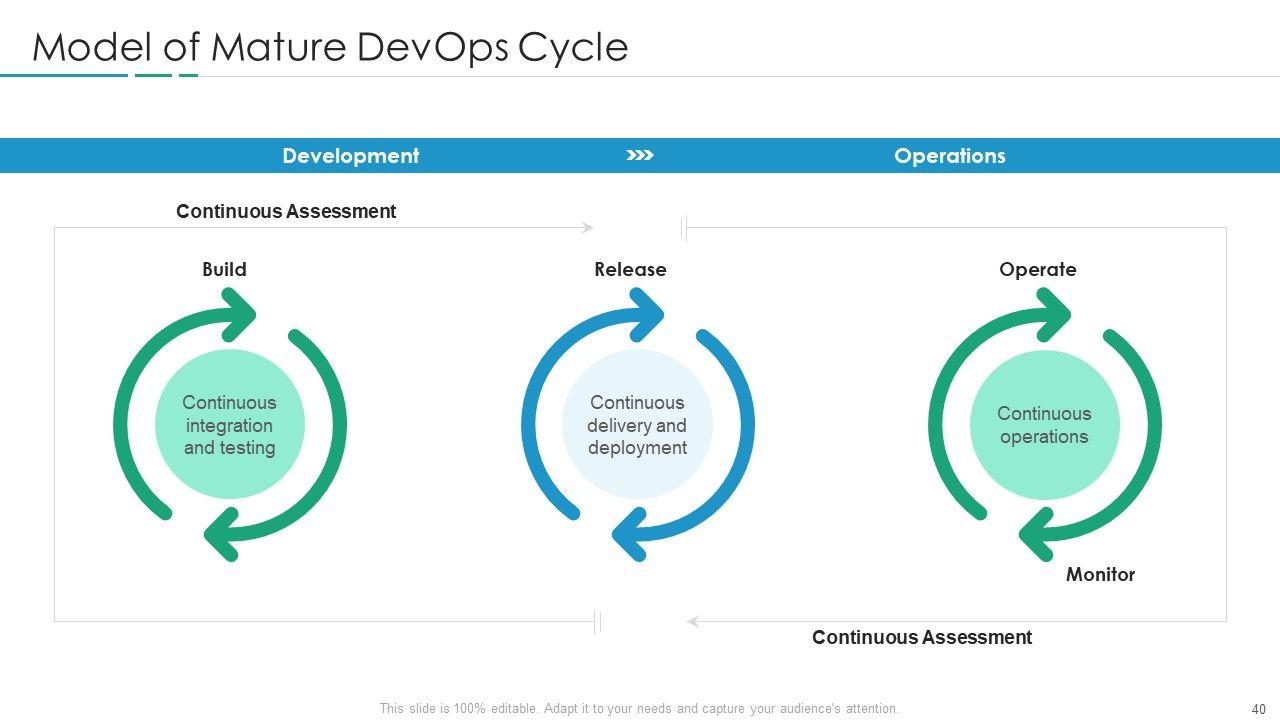1280x720 pixels.
Task: Click the slide title Model of Mature DevOps Cycle
Action: coord(330,47)
